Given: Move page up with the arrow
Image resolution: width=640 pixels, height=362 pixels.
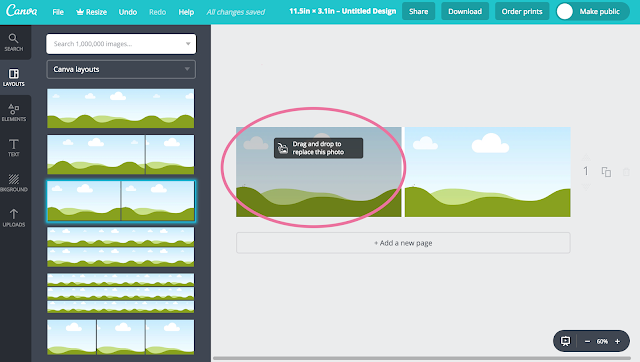Looking at the screenshot, I should (x=586, y=158).
